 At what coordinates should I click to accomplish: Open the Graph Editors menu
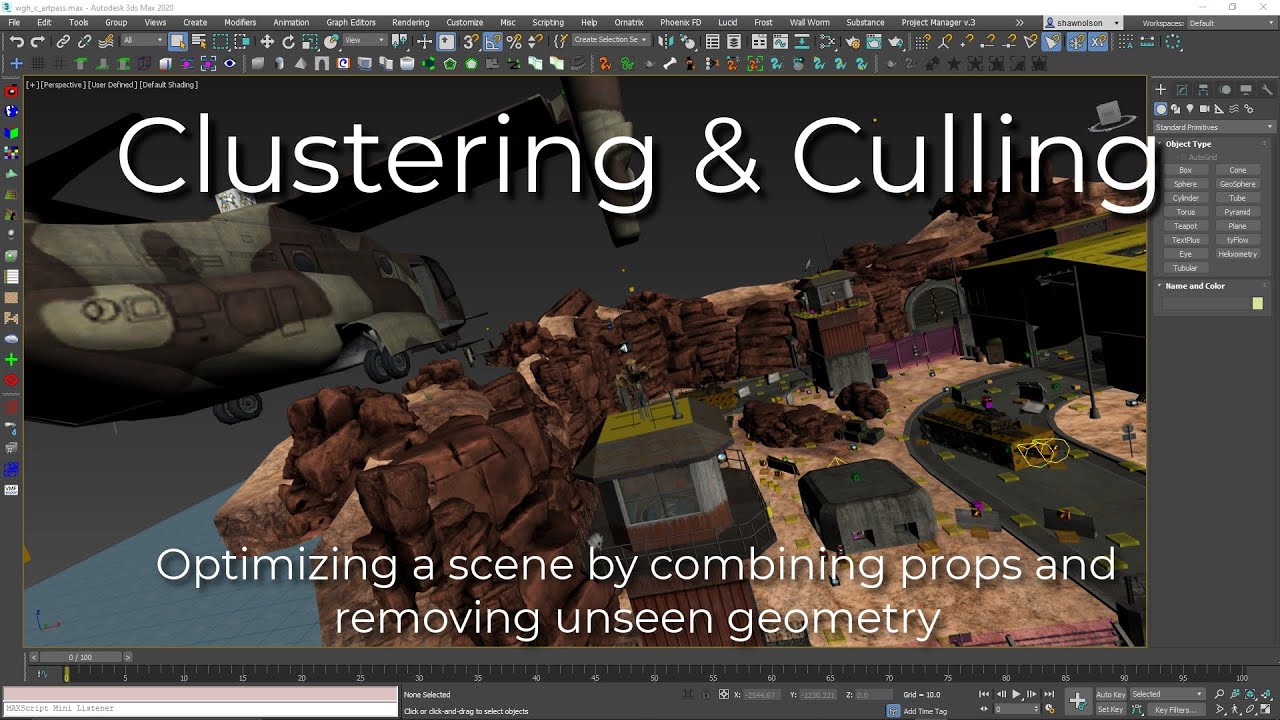tap(351, 22)
